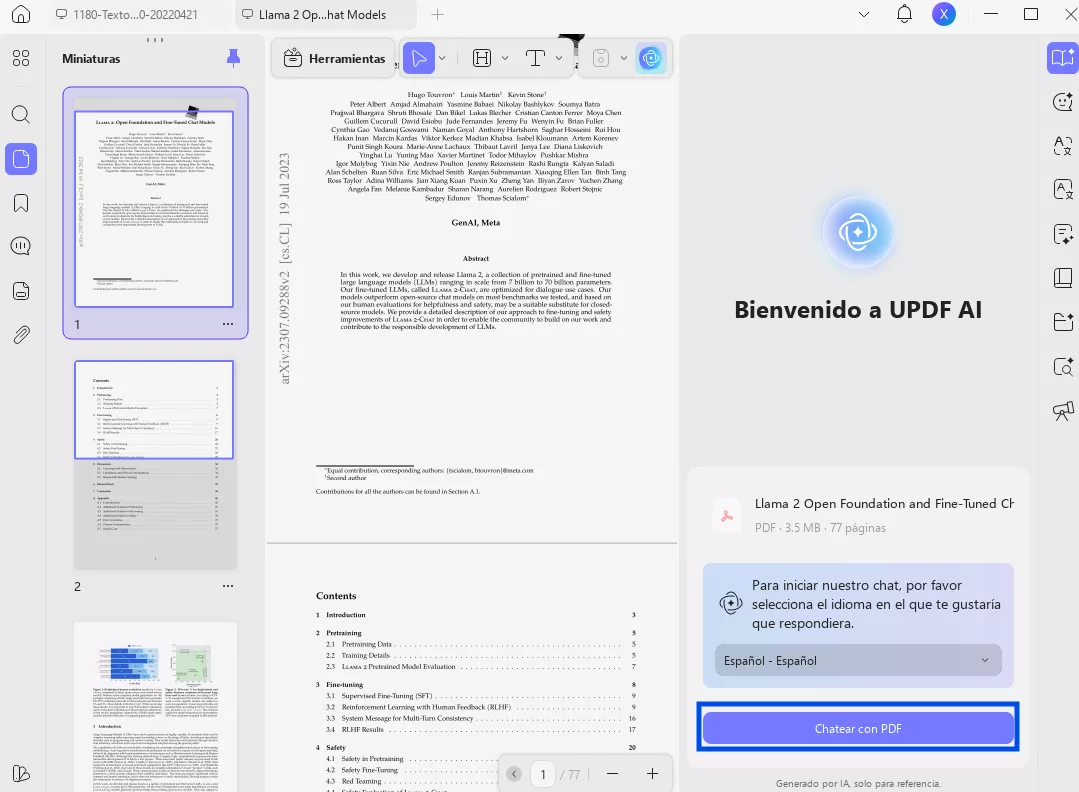Viewport: 1079px width, 792px height.
Task: Open the layers icon at the bottom of the left sidebar
Action: click(21, 773)
